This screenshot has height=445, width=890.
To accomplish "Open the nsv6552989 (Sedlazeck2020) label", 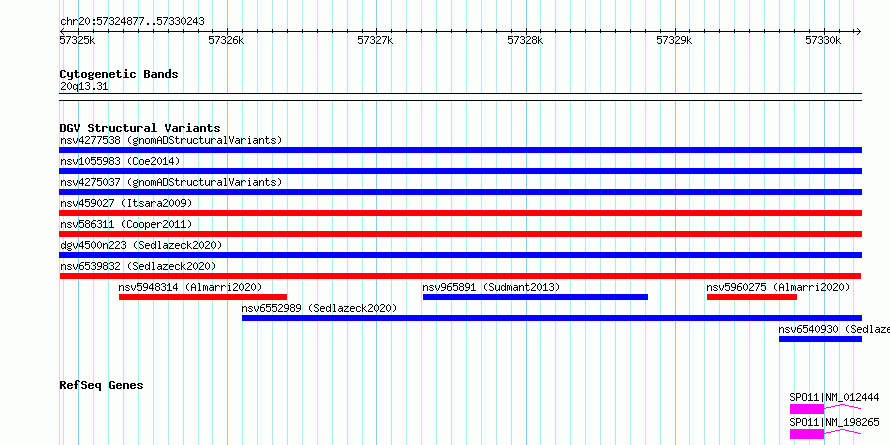I will (319, 308).
